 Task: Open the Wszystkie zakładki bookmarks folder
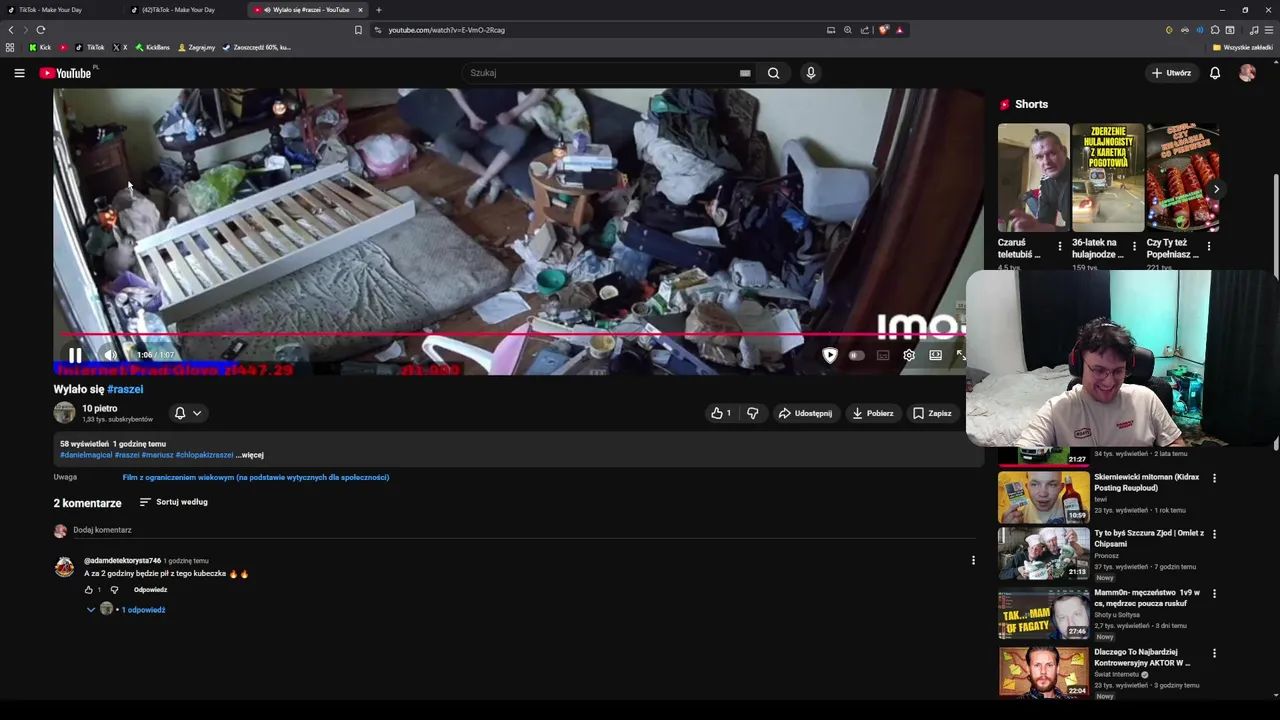pos(1243,47)
